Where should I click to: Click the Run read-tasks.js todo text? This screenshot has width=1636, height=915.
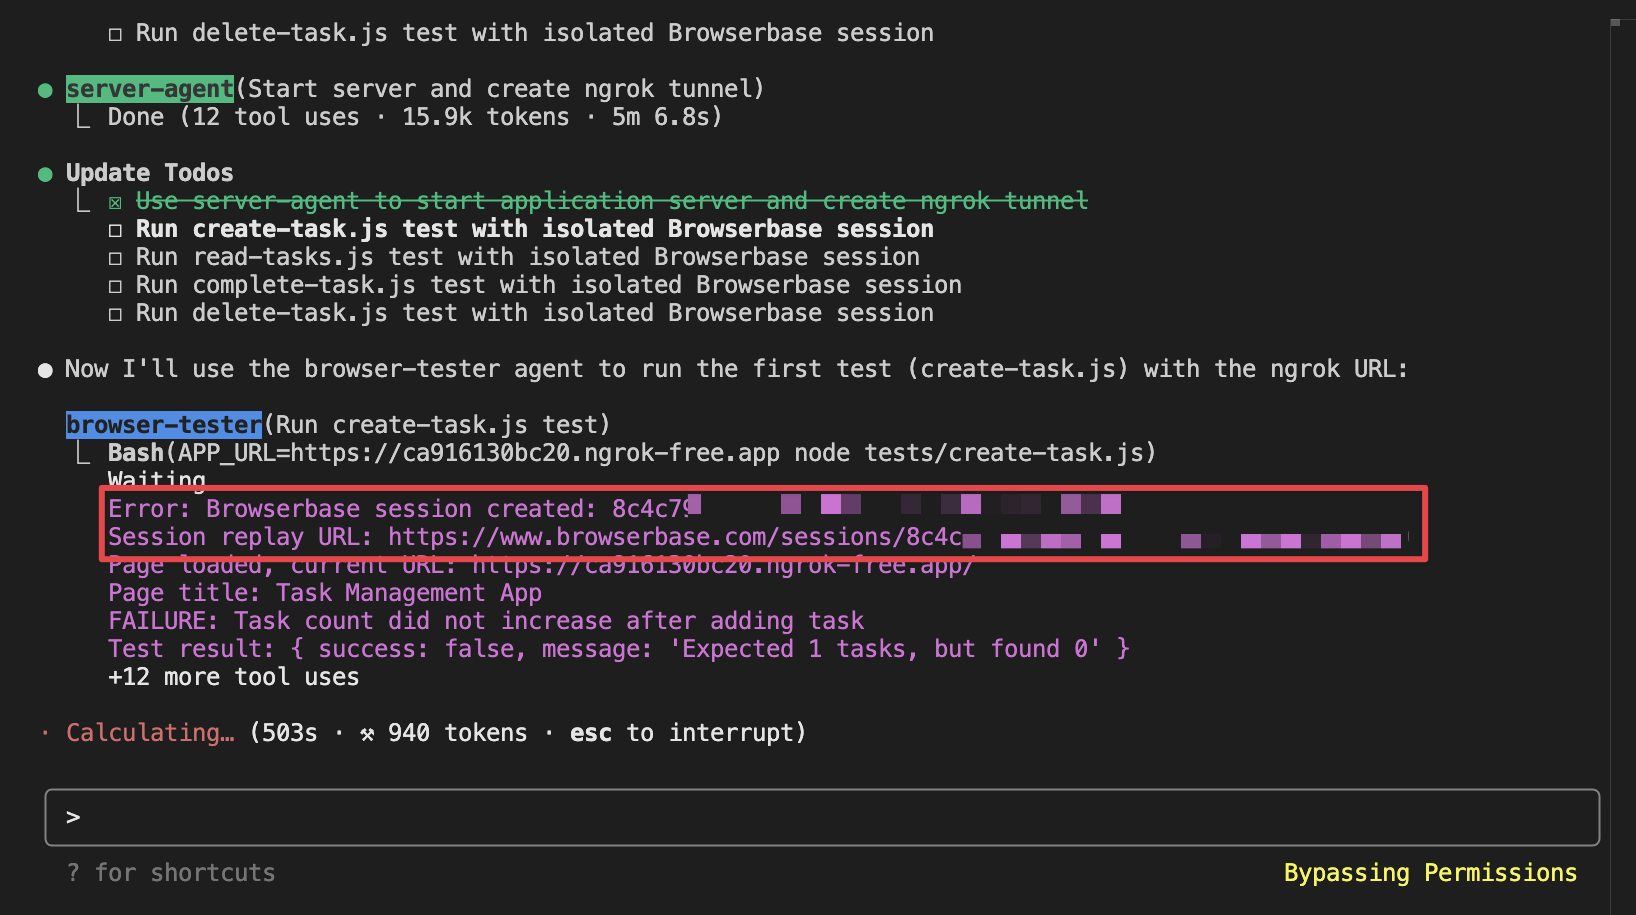tap(528, 257)
